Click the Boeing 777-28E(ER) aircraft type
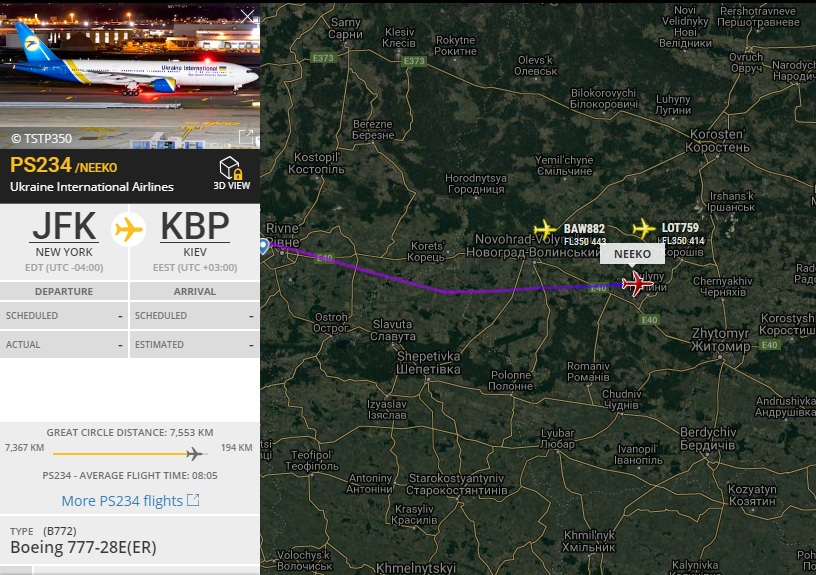Image resolution: width=816 pixels, height=575 pixels. click(x=83, y=547)
